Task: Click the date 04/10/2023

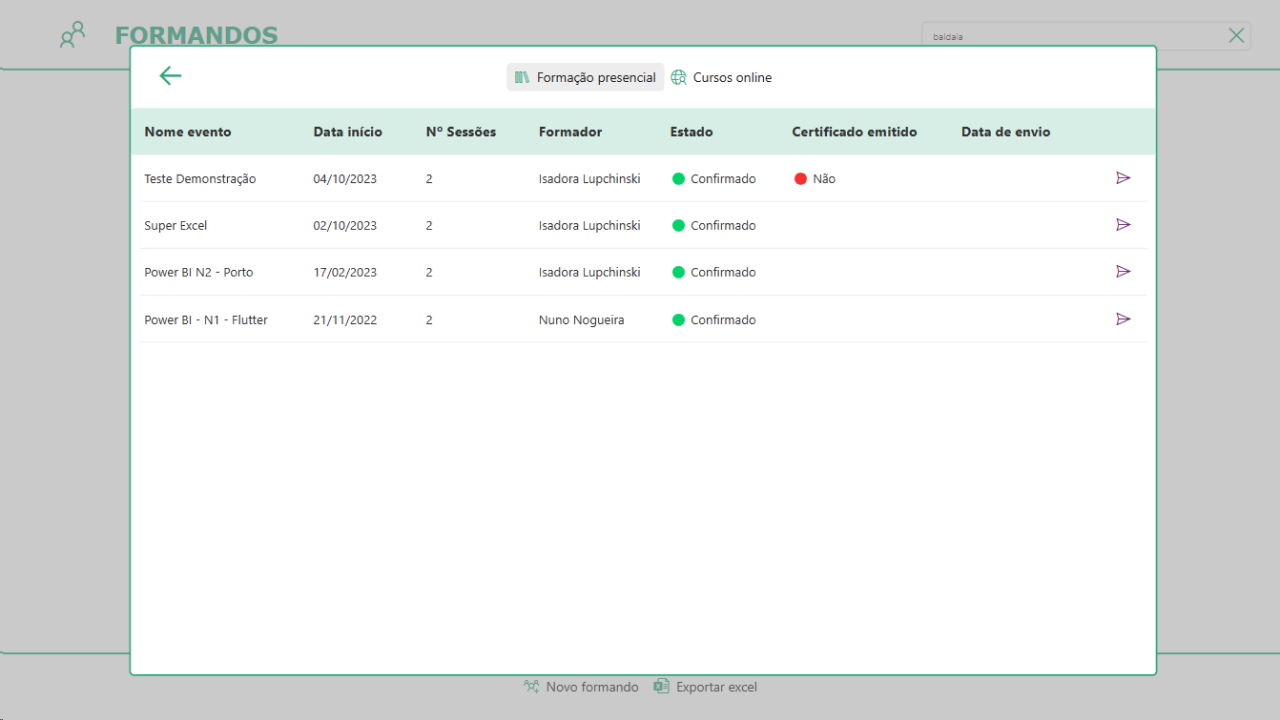Action: click(345, 179)
